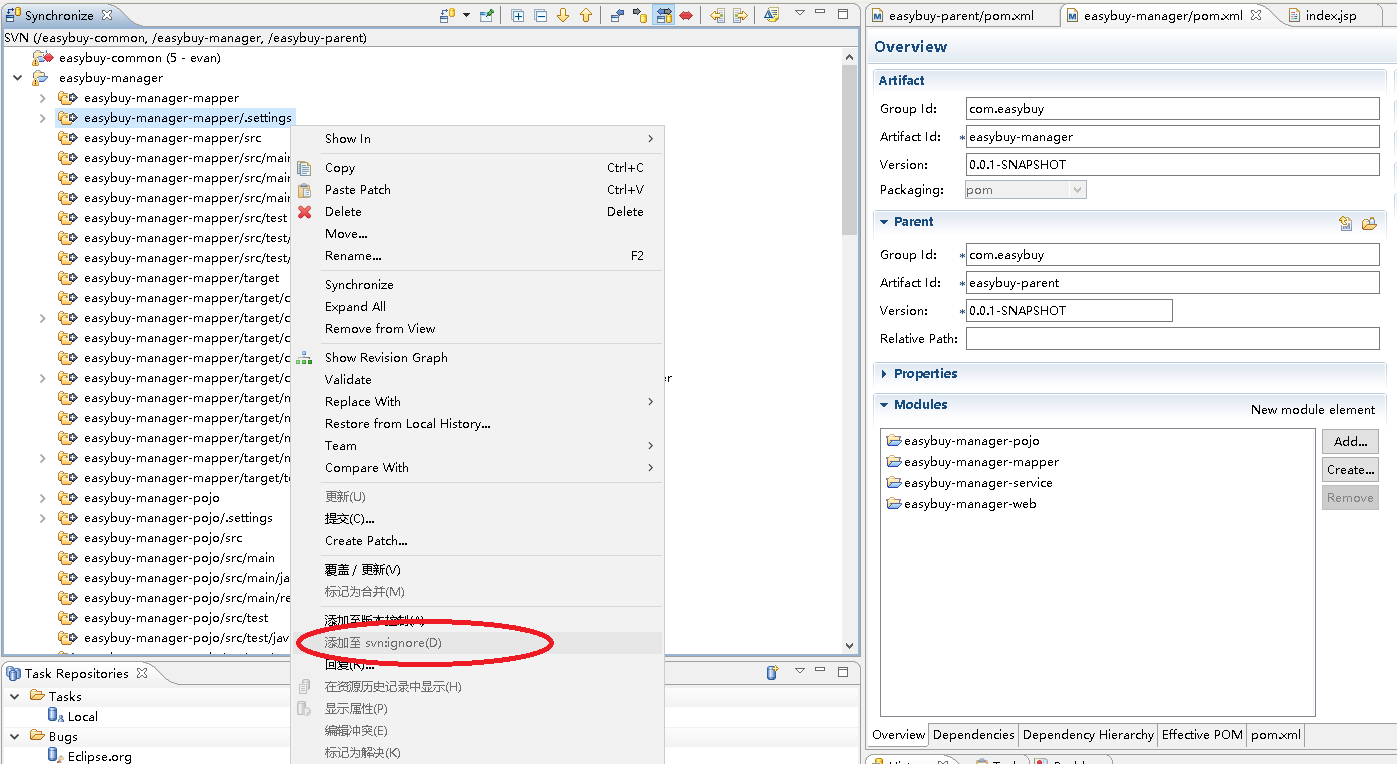Collapse the Tasks category
Viewport: 1397px width, 764px height.
pyautogui.click(x=15, y=696)
